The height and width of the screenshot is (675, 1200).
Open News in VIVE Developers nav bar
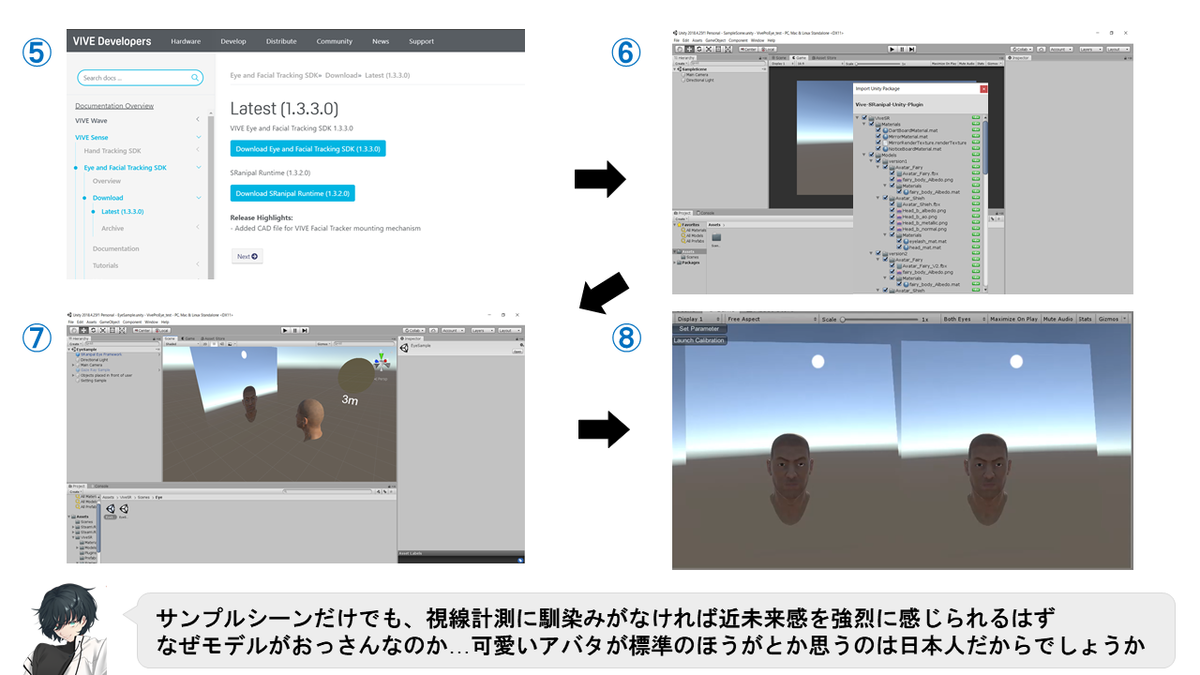click(380, 41)
